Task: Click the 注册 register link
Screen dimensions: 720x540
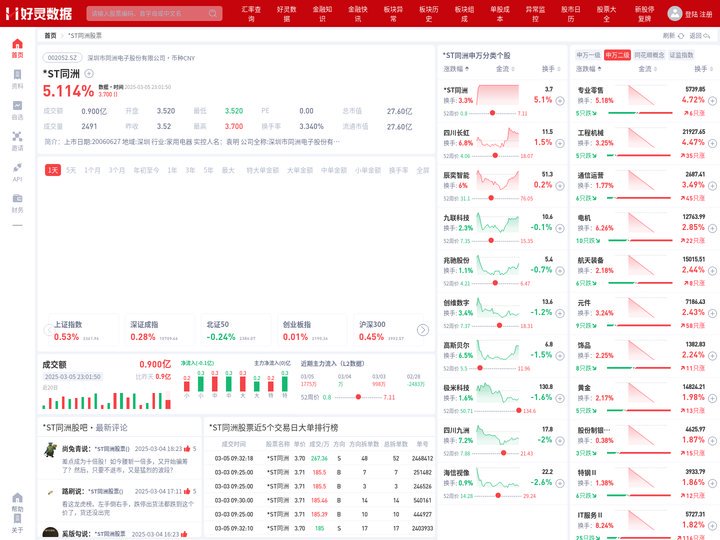Action: click(706, 14)
